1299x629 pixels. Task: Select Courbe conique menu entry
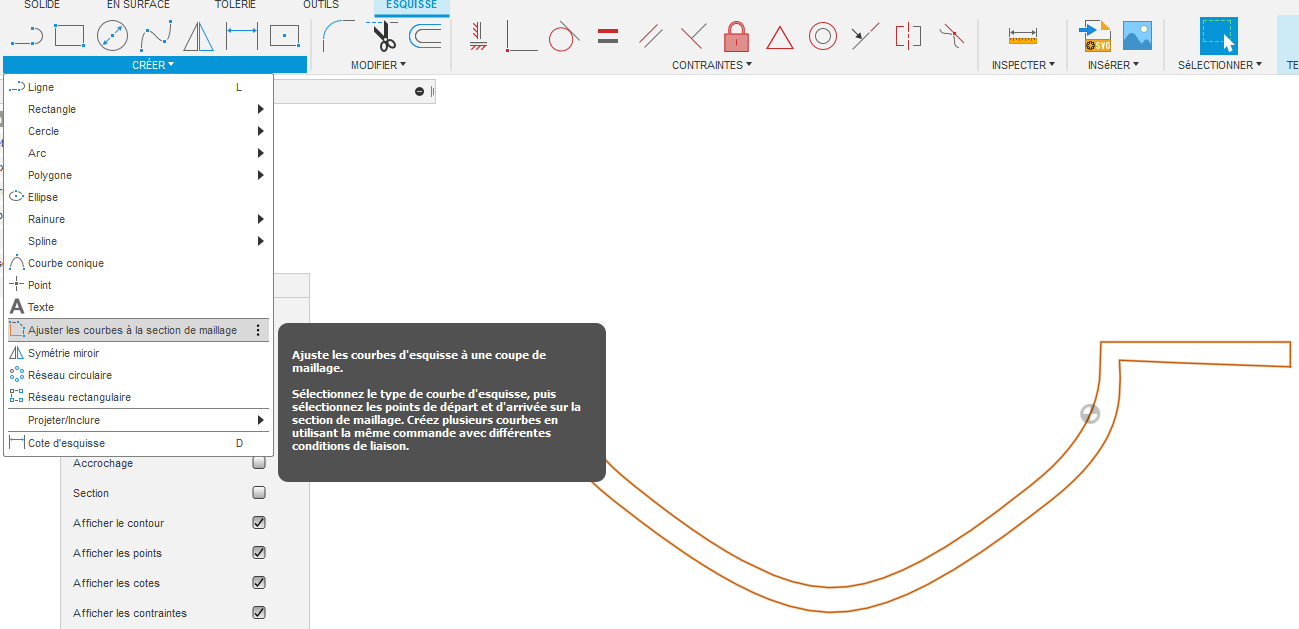[x=66, y=263]
